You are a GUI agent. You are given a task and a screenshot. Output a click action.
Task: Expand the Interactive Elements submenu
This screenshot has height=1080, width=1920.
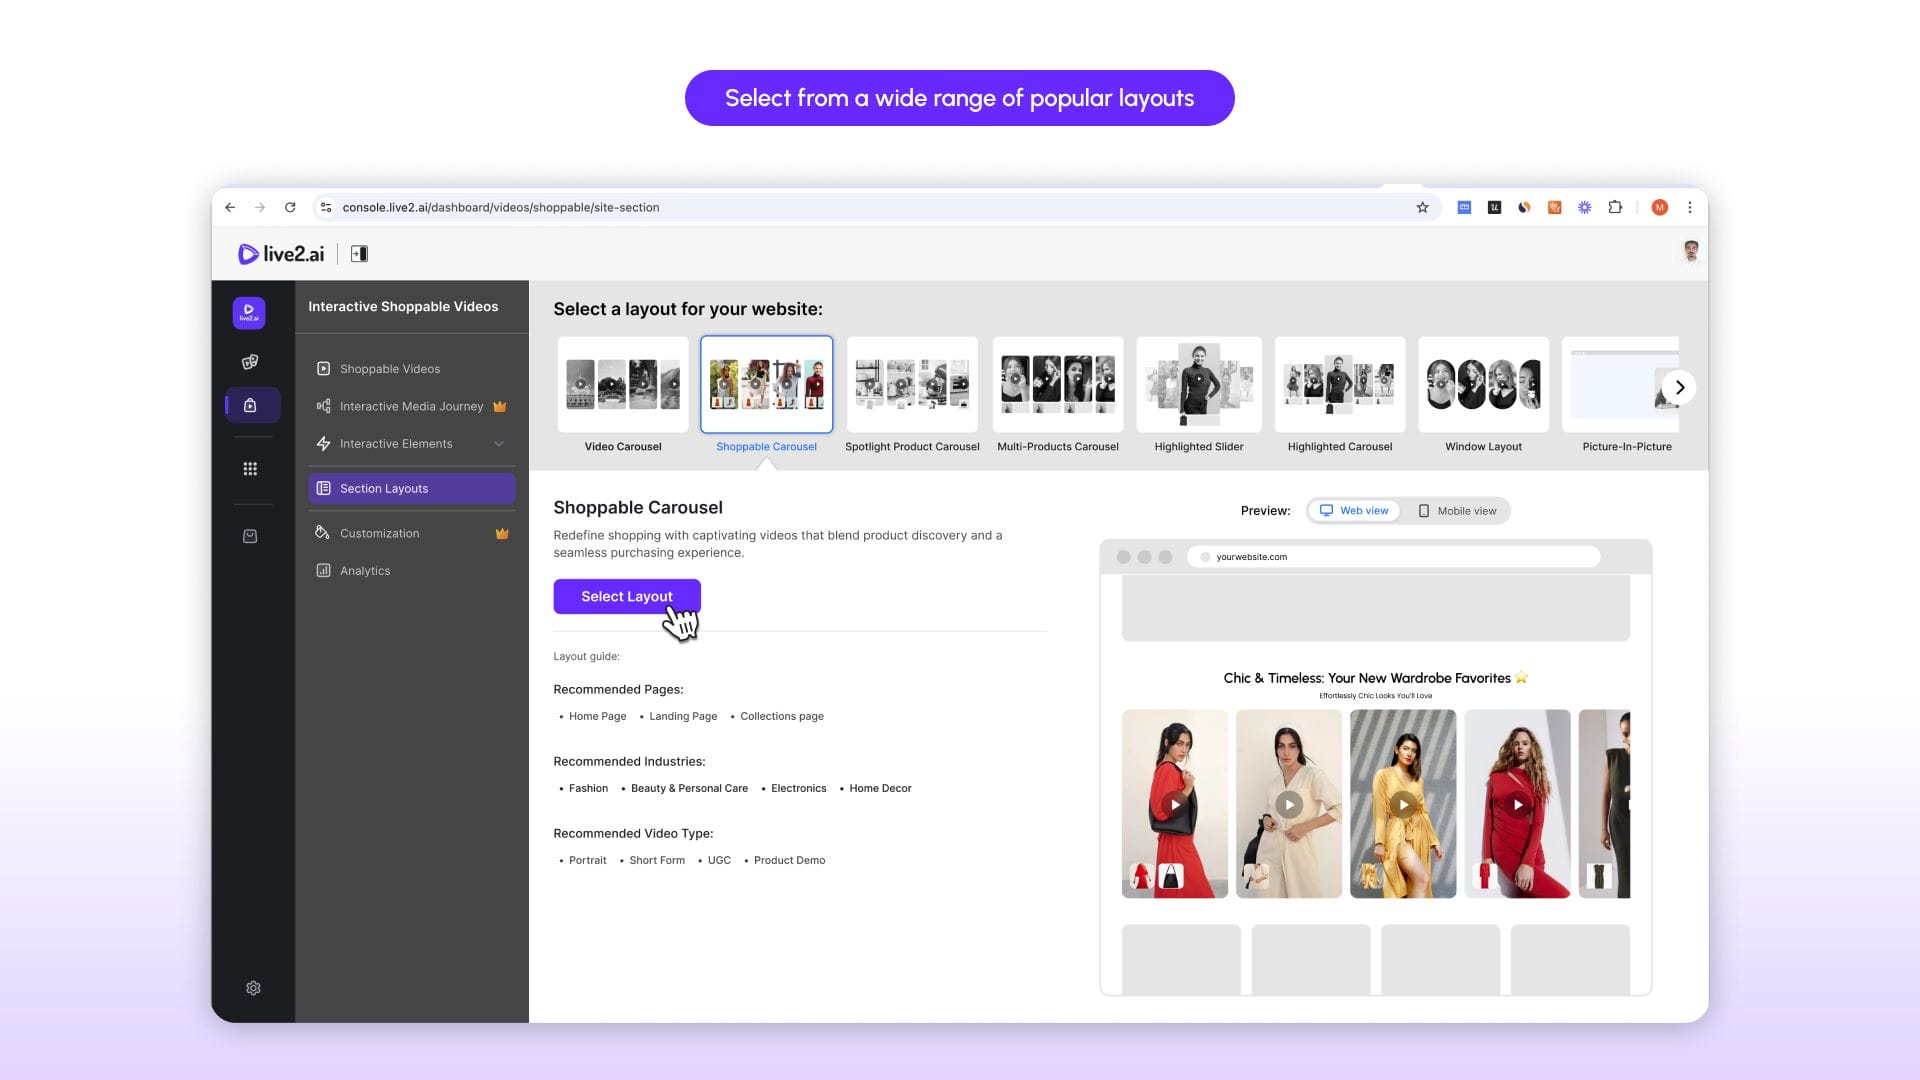498,444
